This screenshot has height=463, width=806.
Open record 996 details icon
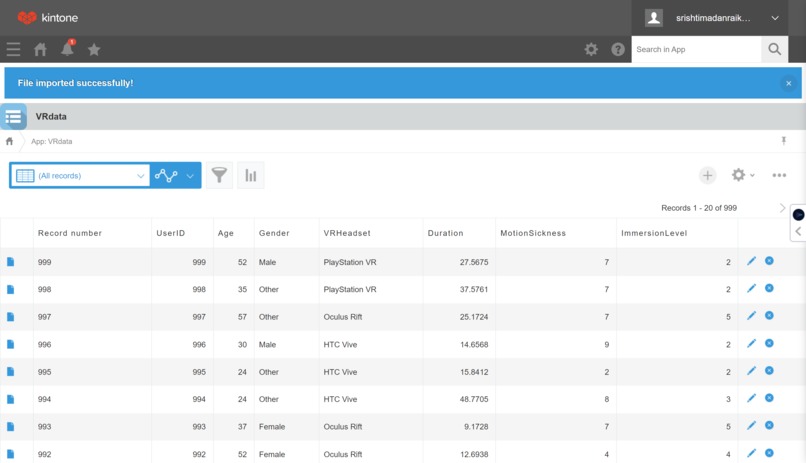pos(10,344)
